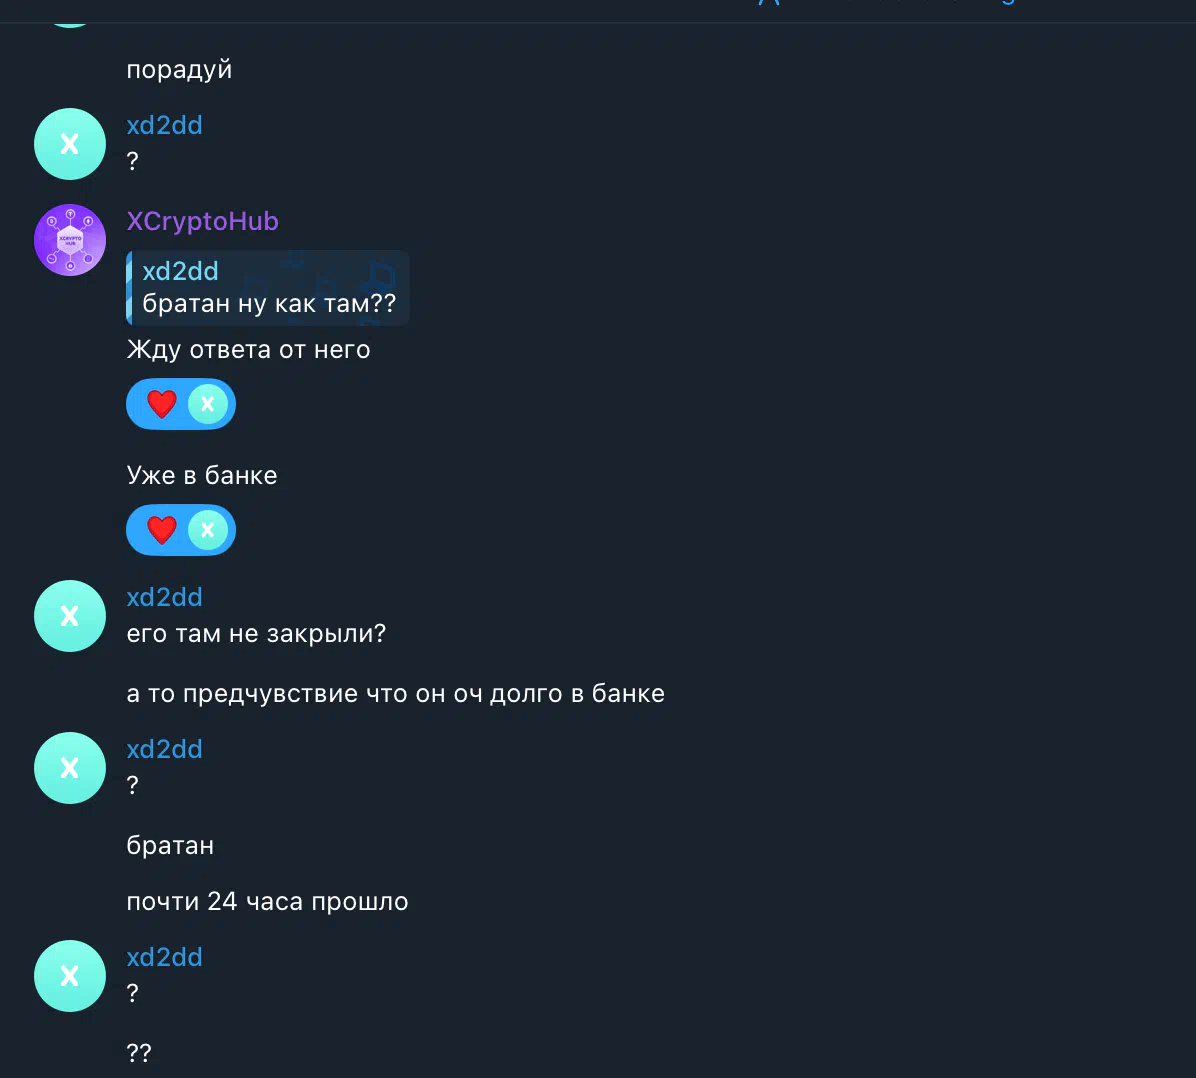Click xd2dd avatar directly above XCryptoHub's avatar

point(70,144)
